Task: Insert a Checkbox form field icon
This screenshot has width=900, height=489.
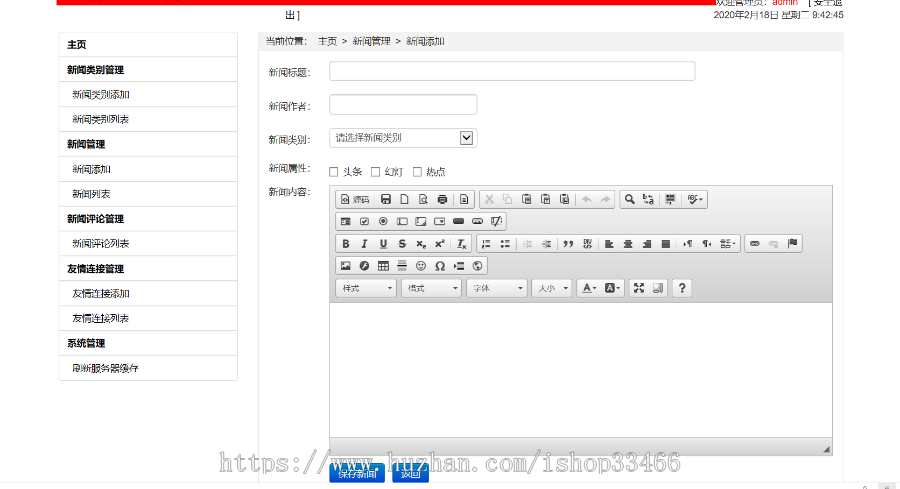Action: coord(364,222)
